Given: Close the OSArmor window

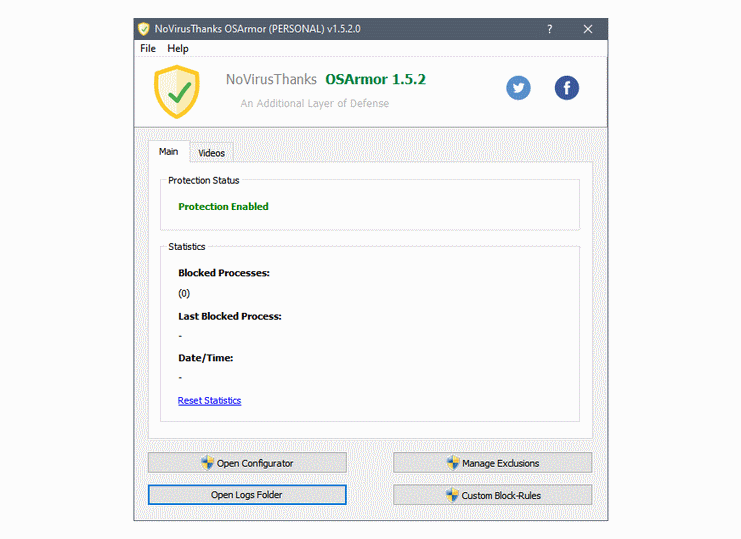Looking at the screenshot, I should [x=588, y=29].
